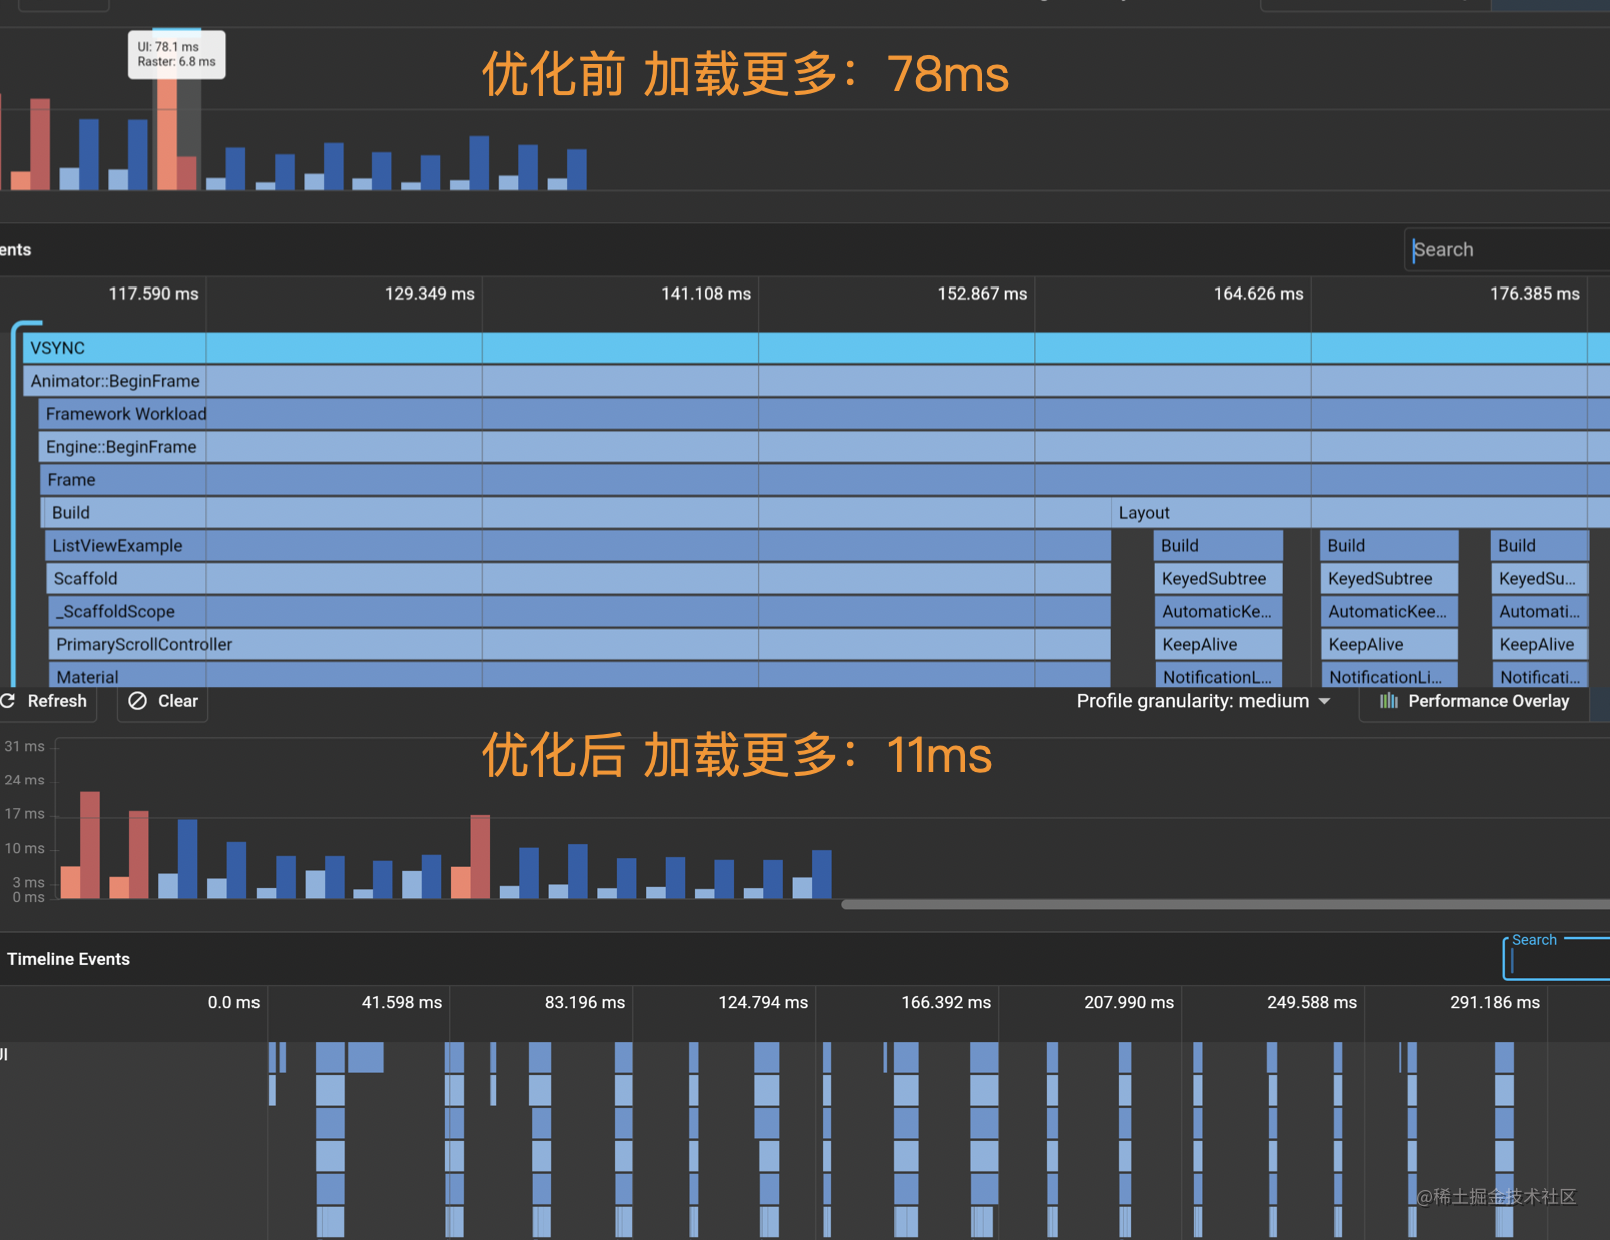Click the horizontal scrollbar under frame chart

pos(1225,904)
